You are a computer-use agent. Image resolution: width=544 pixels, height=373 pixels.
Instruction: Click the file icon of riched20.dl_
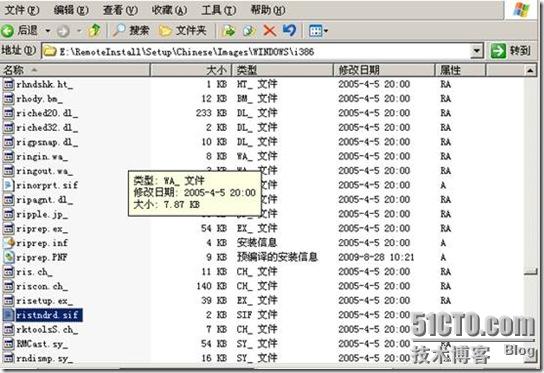[x=8, y=113]
